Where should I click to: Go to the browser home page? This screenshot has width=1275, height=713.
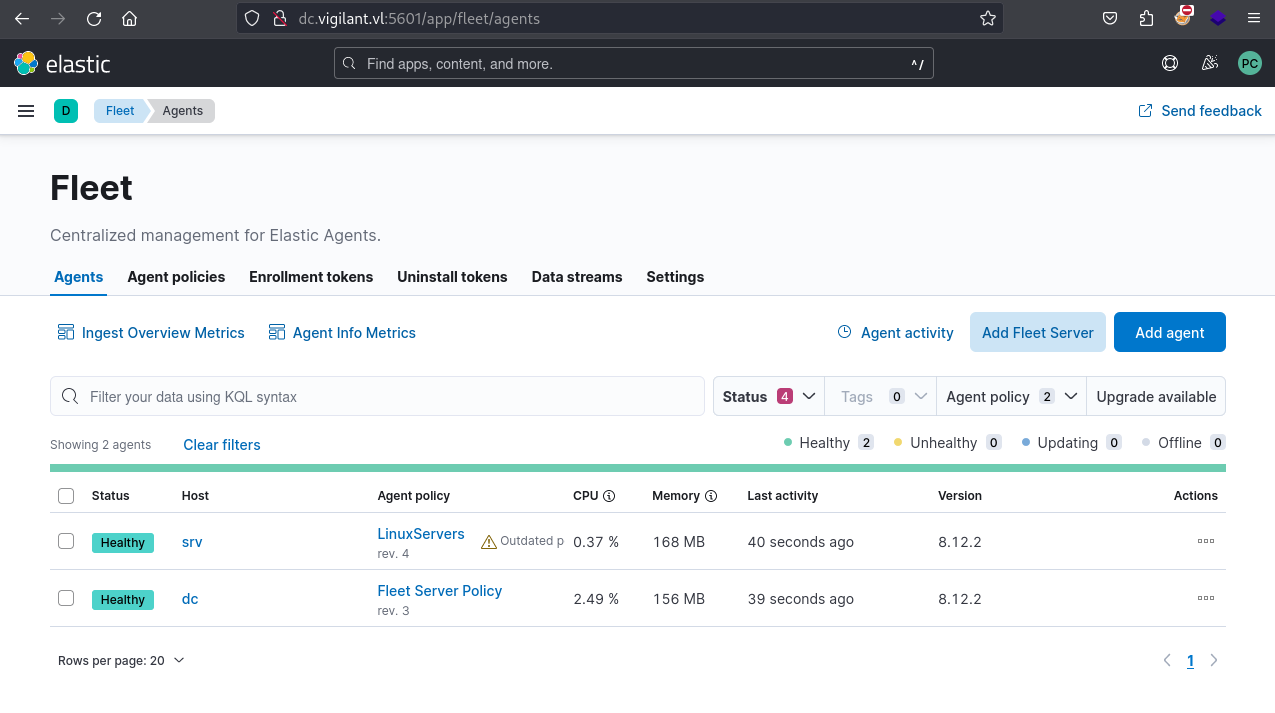[x=129, y=18]
